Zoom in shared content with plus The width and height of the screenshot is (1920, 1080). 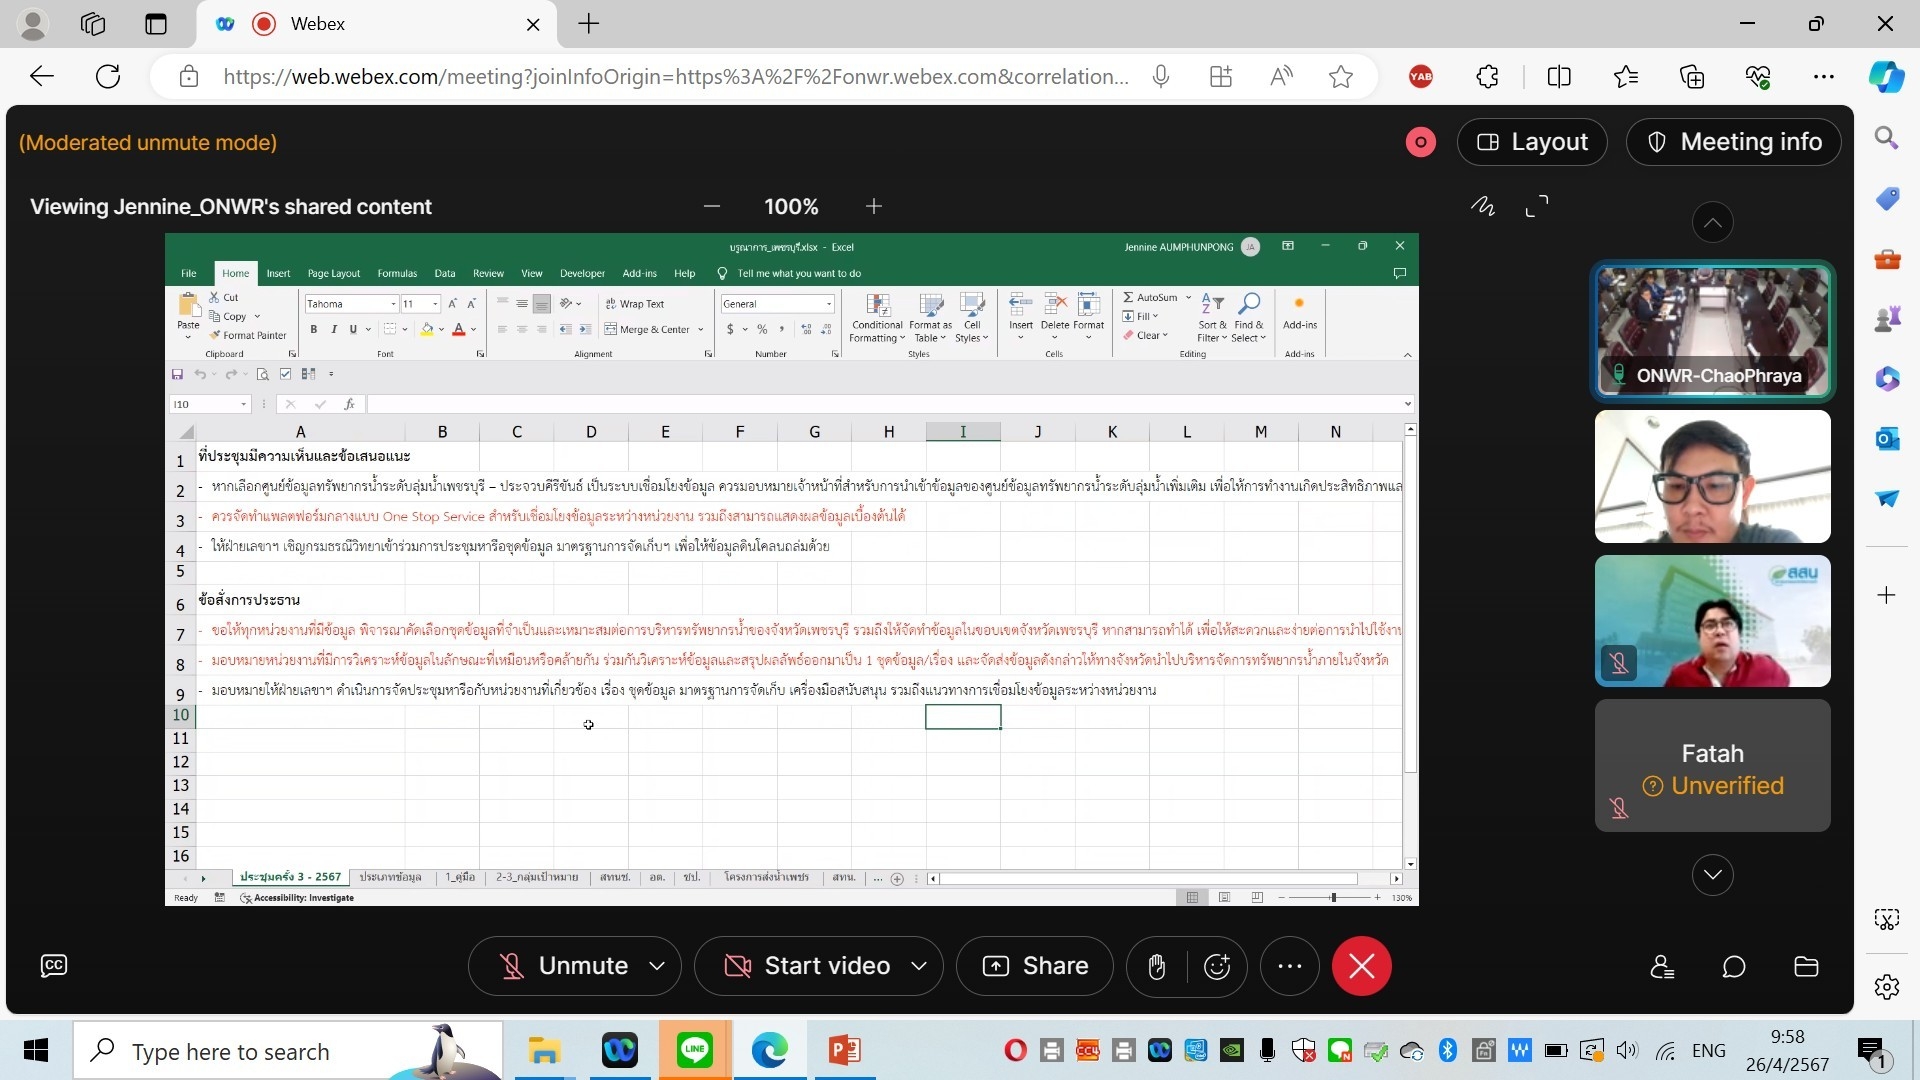point(874,206)
